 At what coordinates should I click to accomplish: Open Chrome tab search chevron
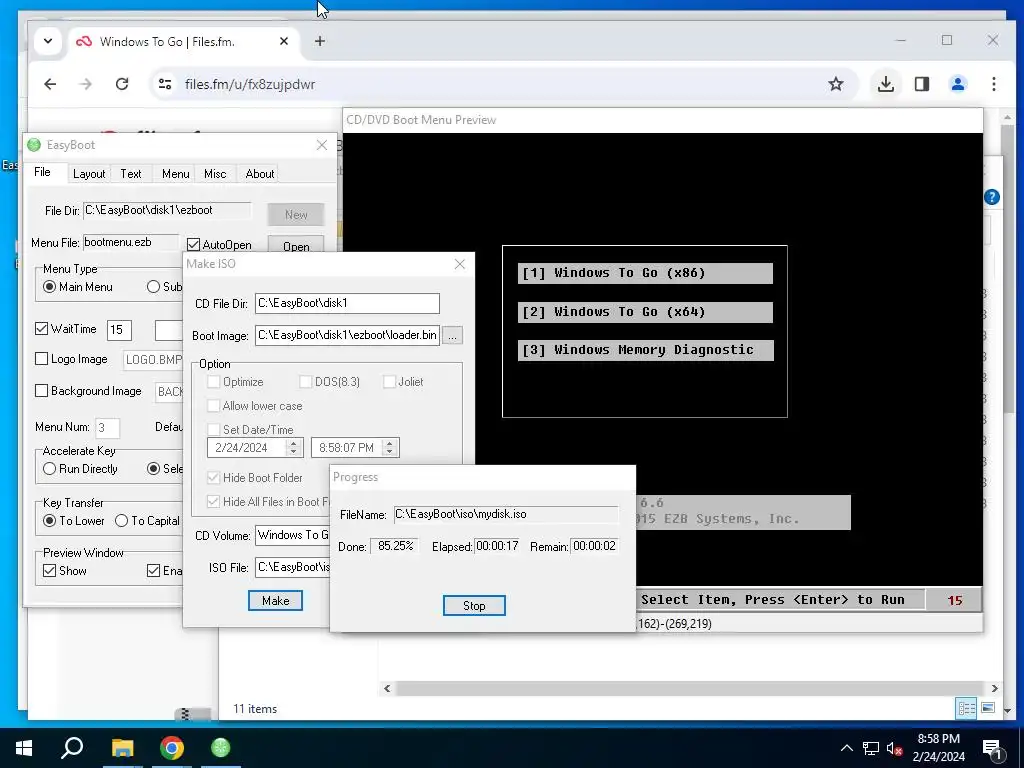[48, 41]
